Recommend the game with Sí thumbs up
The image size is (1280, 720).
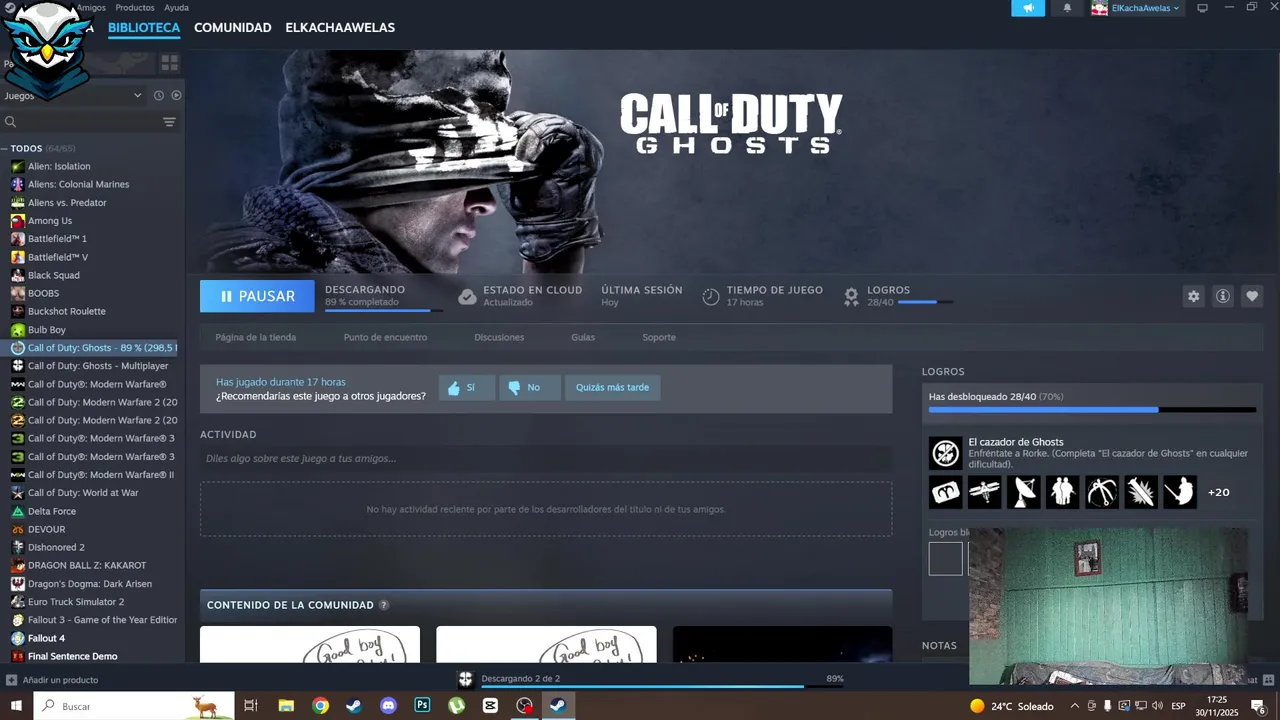tap(467, 388)
